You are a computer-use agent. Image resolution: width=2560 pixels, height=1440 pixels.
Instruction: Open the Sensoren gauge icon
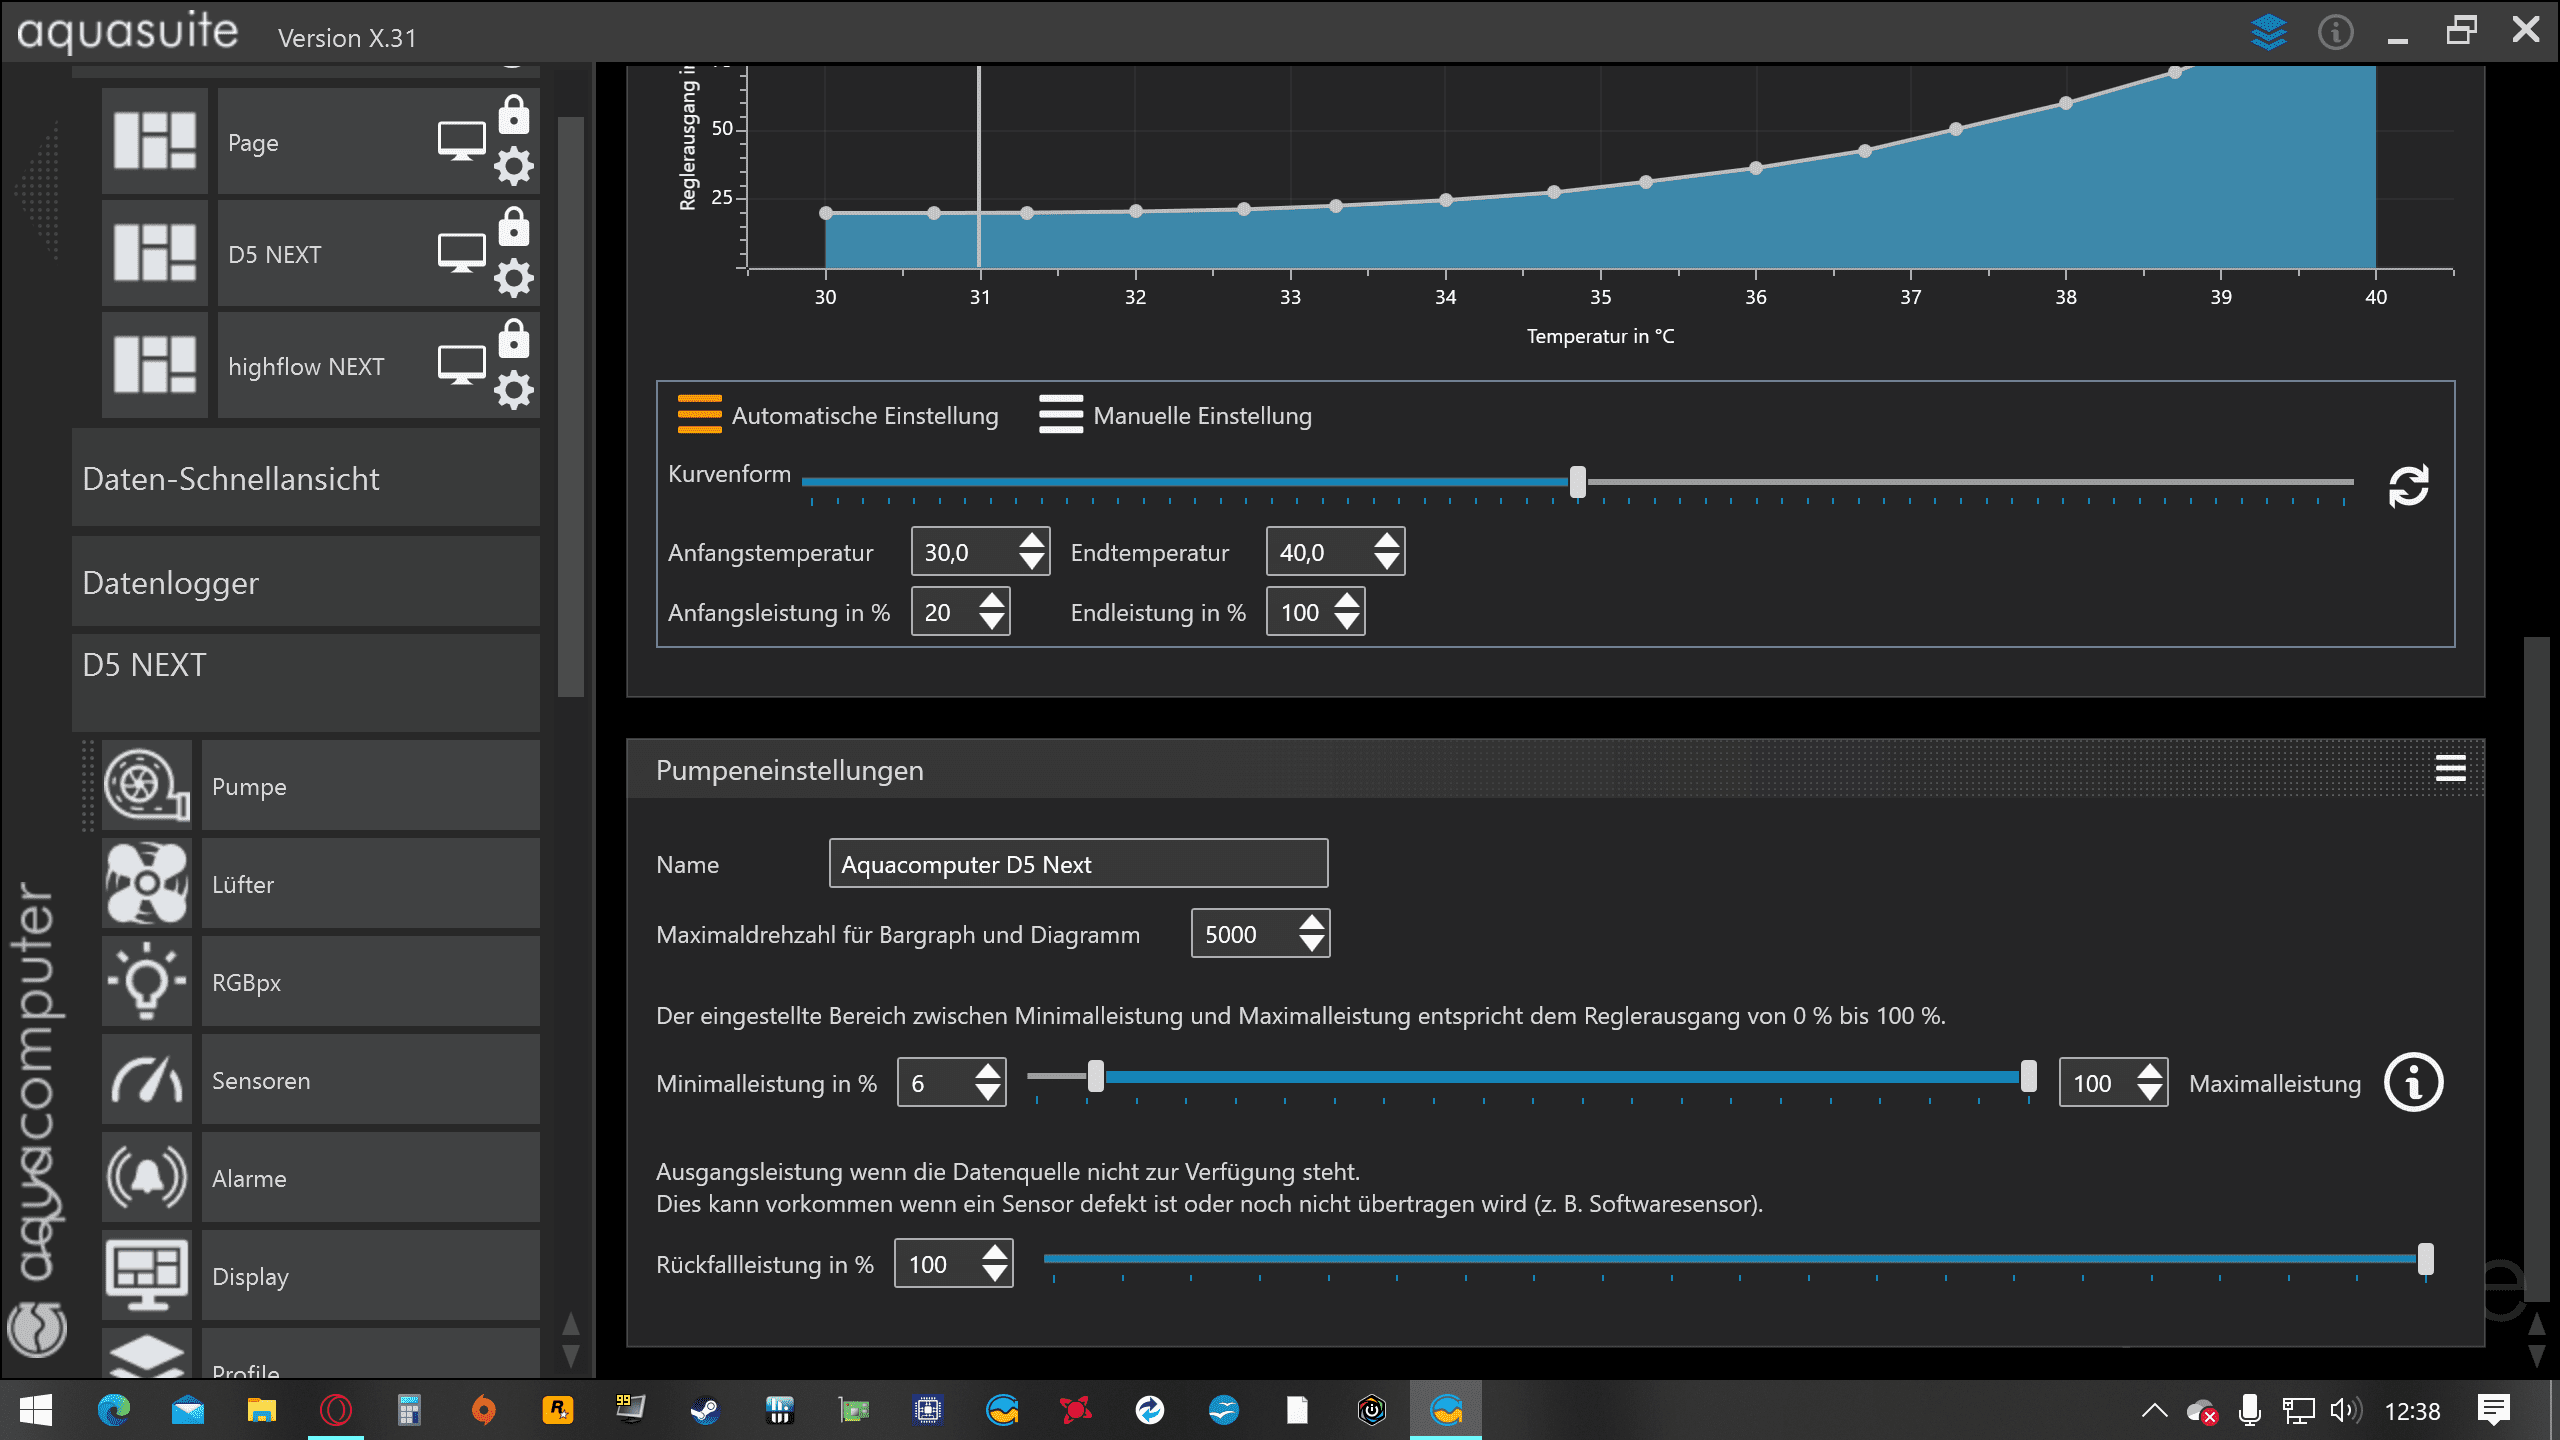(147, 1080)
